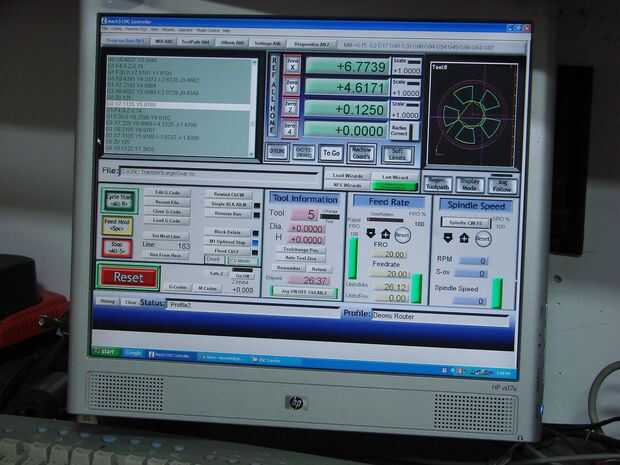
Task: Run the Last Wizard
Action: pyautogui.click(x=395, y=177)
